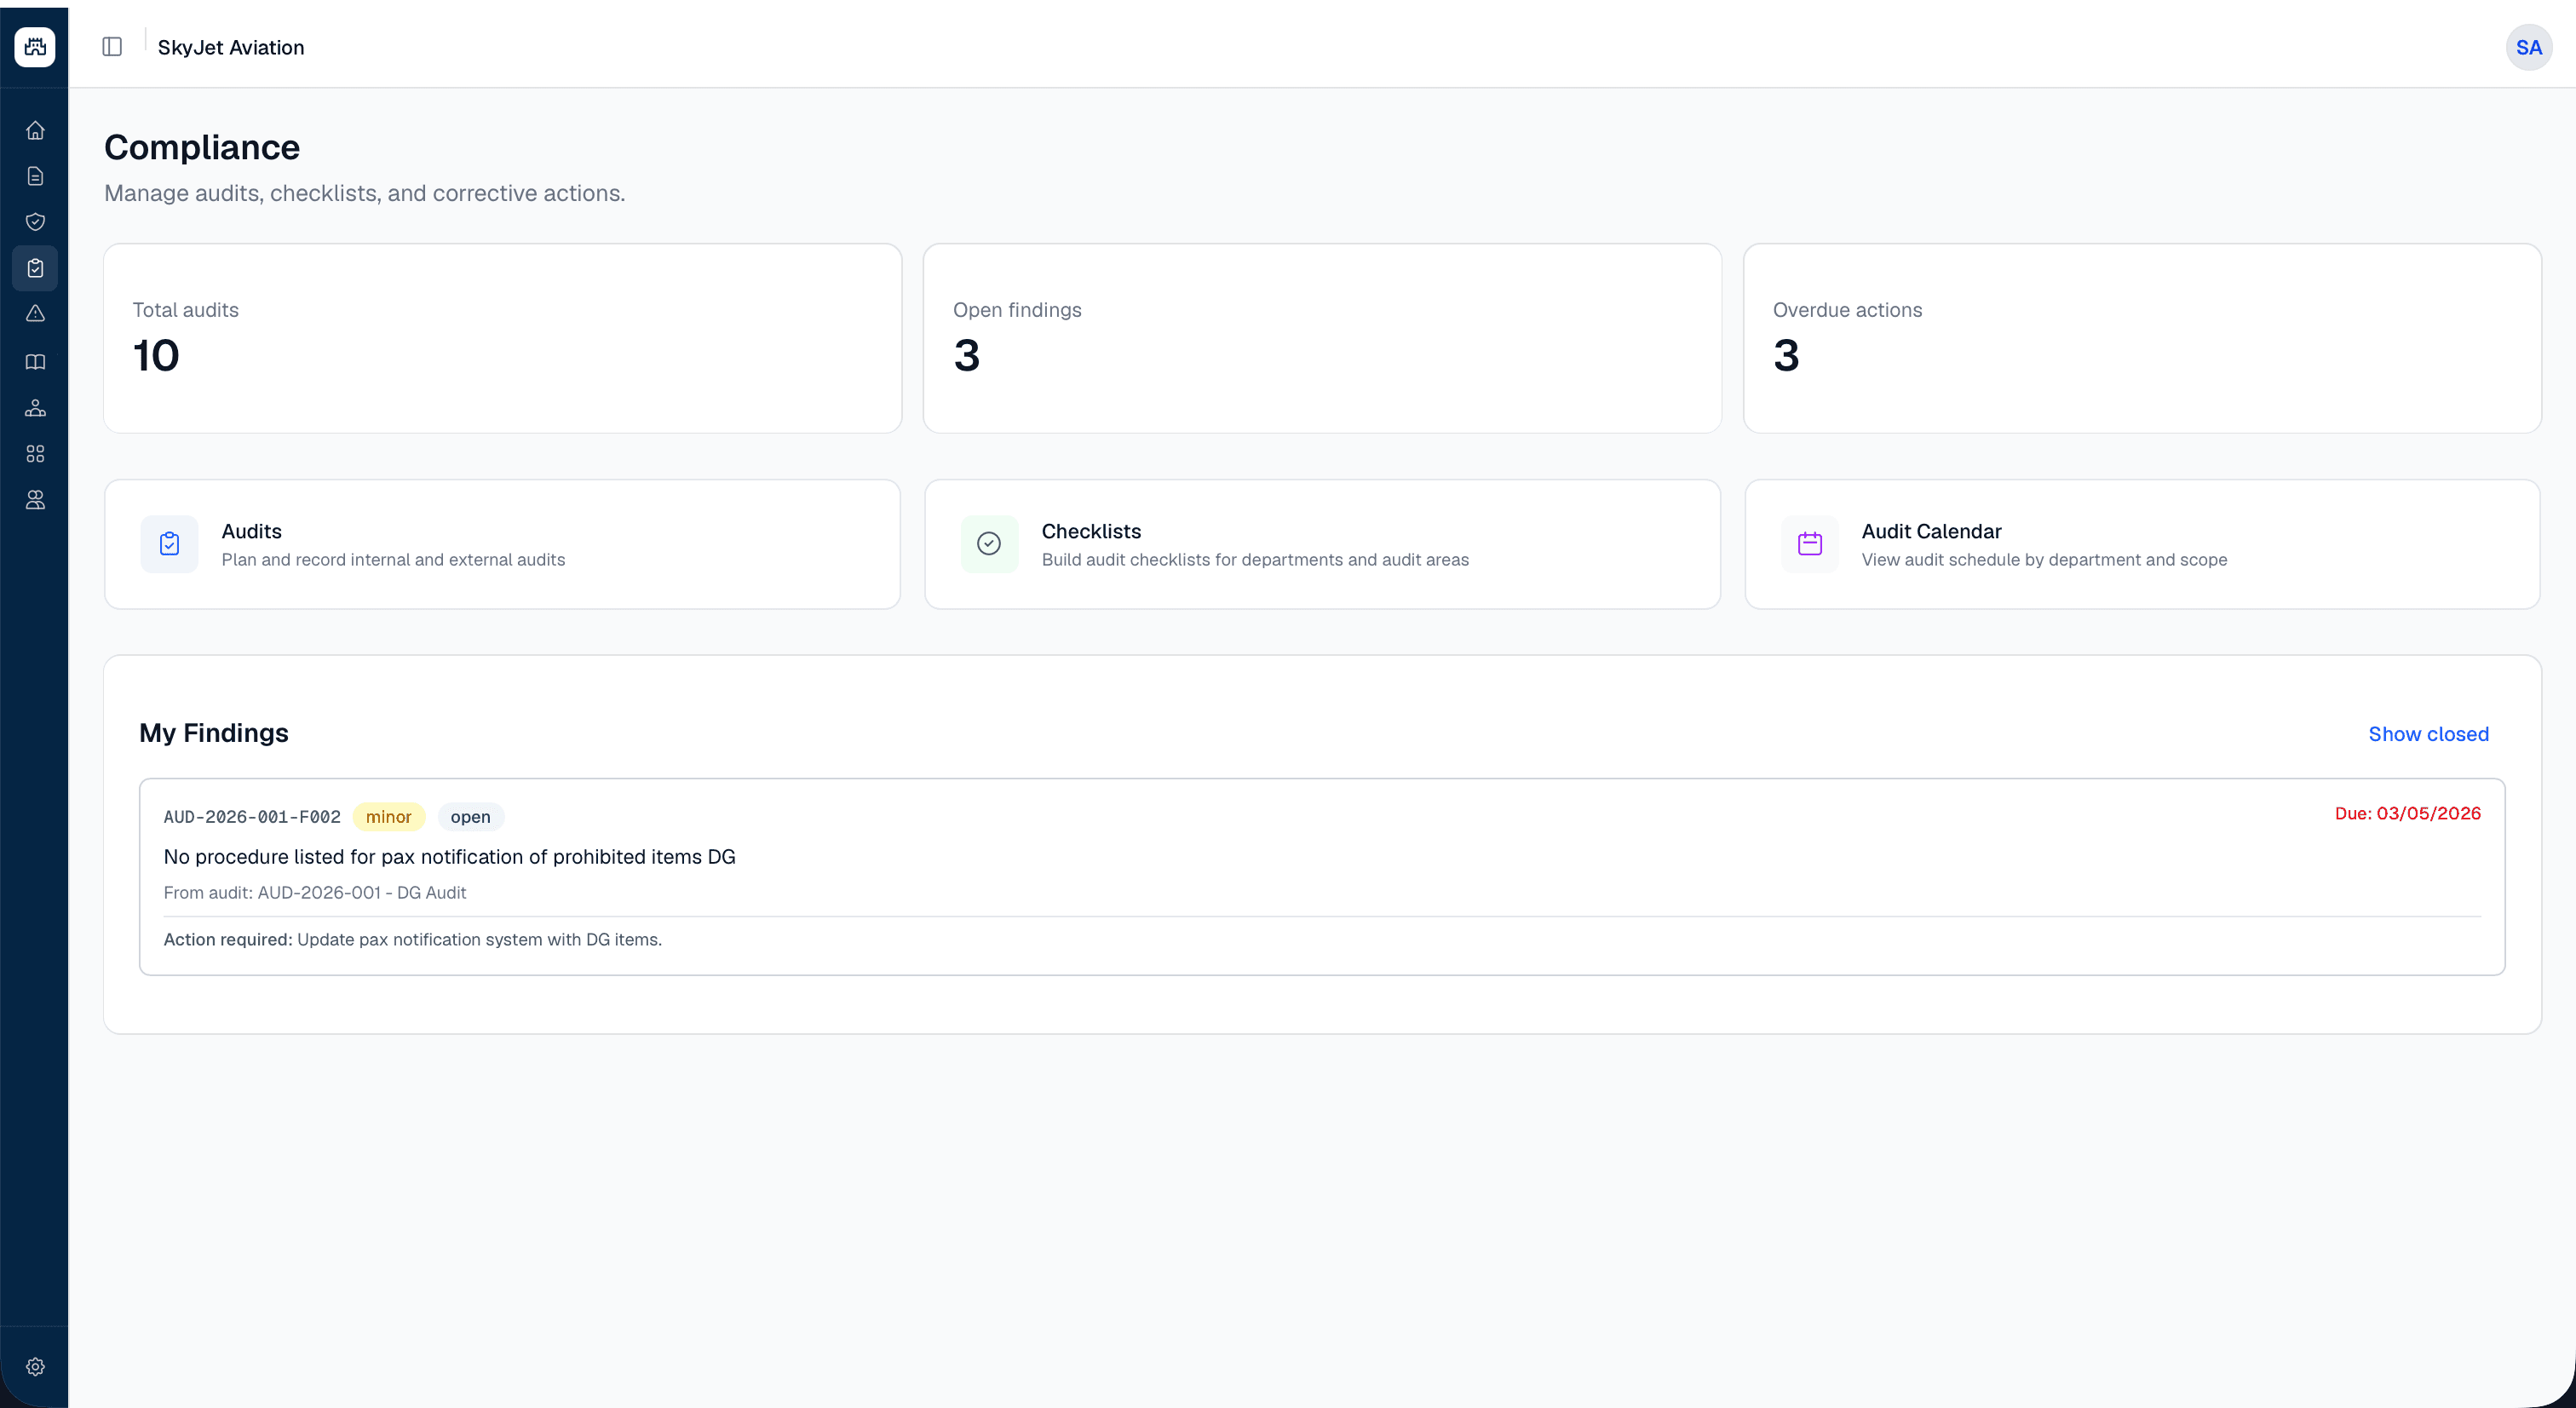Image resolution: width=2576 pixels, height=1408 pixels.
Task: Open the four-squares apps sidebar icon
Action: [35, 454]
